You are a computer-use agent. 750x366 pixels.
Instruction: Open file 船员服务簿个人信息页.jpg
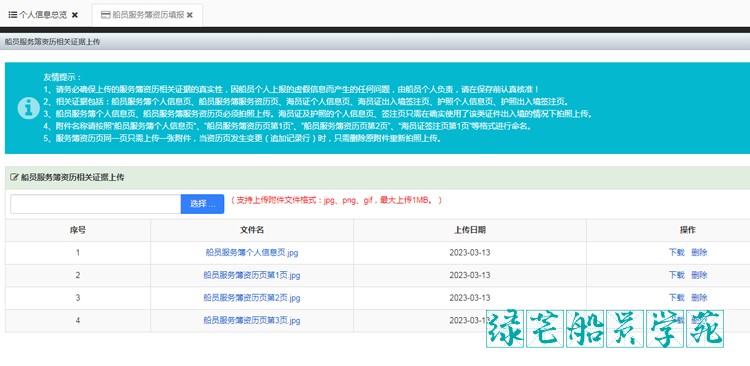tap(252, 253)
